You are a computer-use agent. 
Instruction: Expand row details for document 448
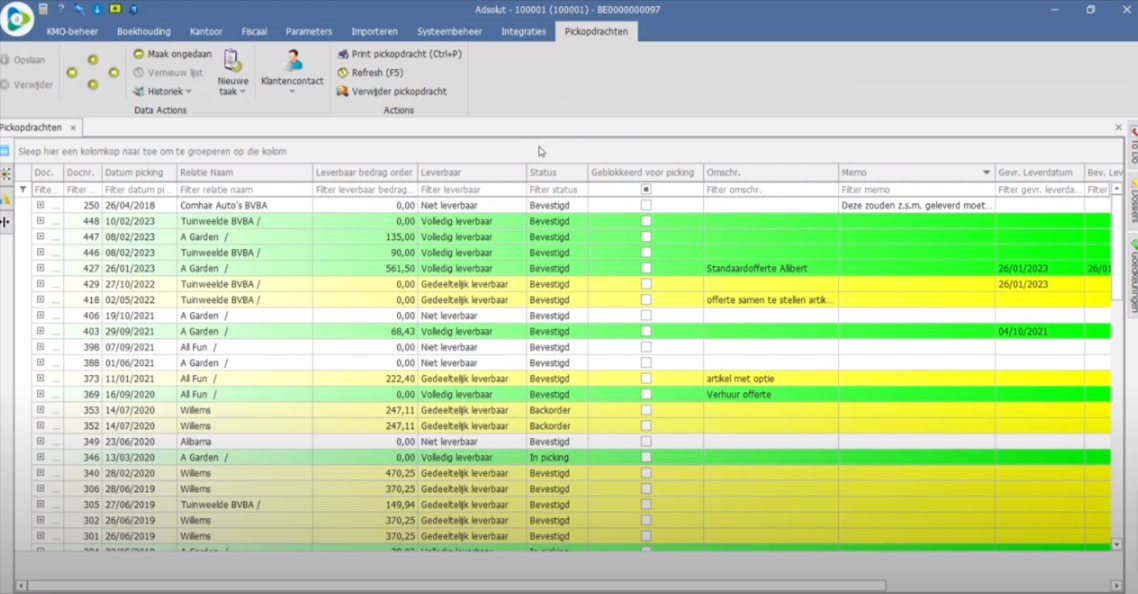click(x=41, y=221)
